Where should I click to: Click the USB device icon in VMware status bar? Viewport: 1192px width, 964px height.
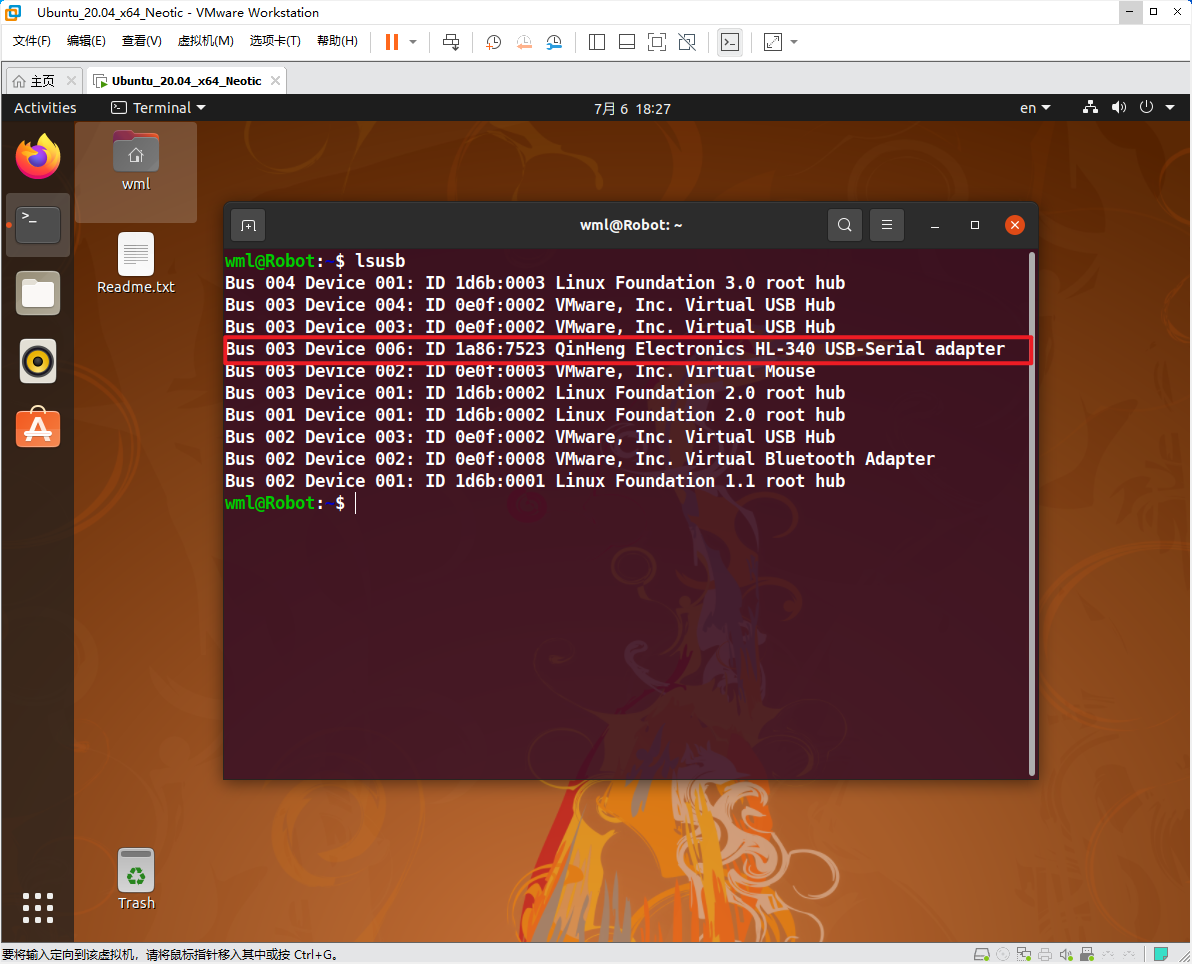(1087, 954)
